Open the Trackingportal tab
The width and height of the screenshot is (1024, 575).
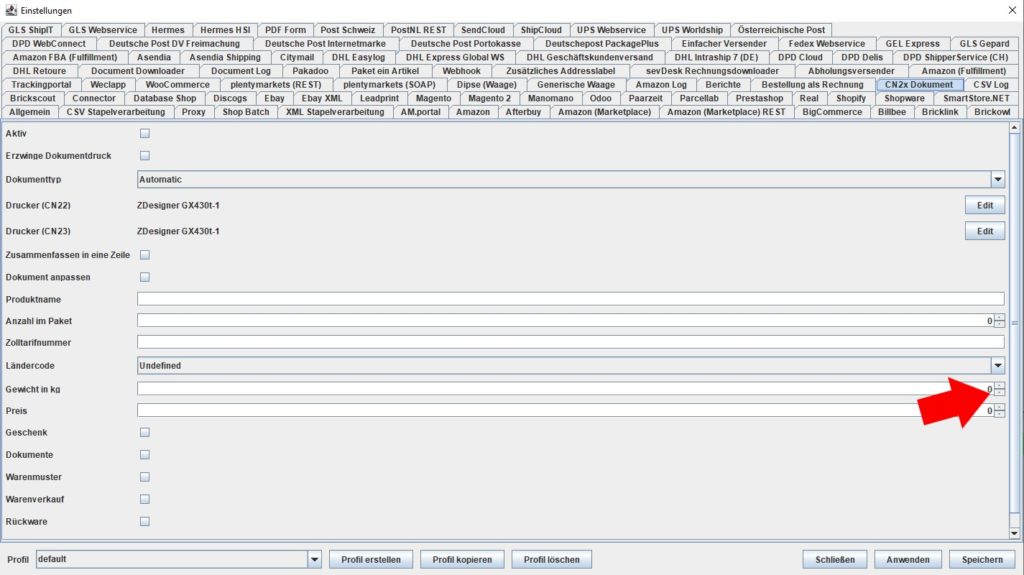[41, 84]
